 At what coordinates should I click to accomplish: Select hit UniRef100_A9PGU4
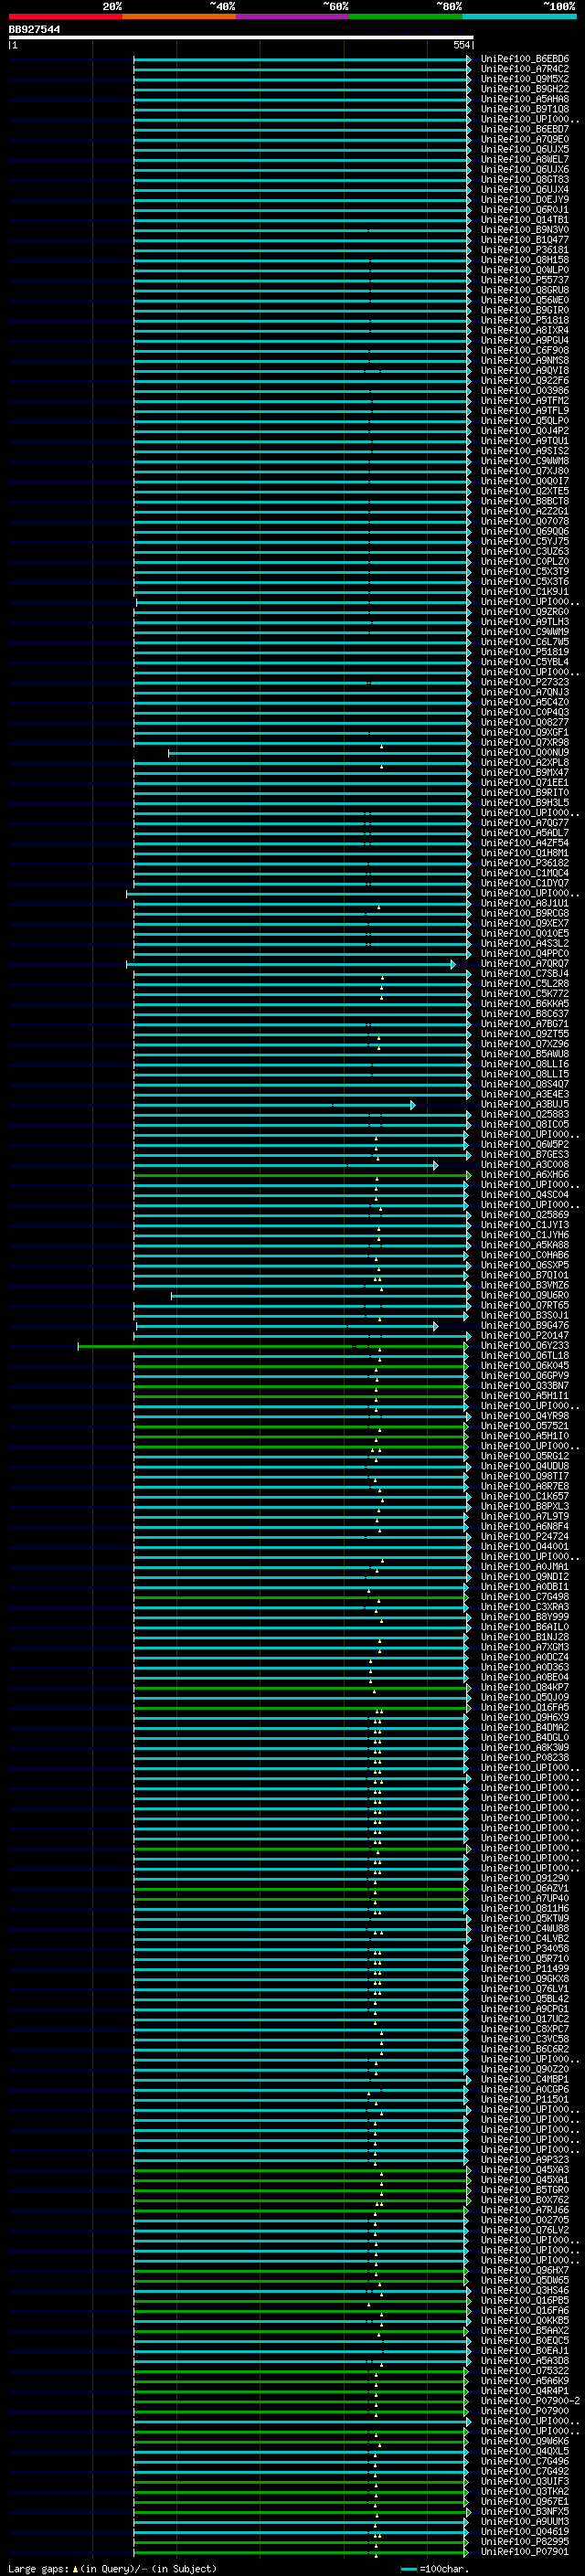[x=525, y=340]
